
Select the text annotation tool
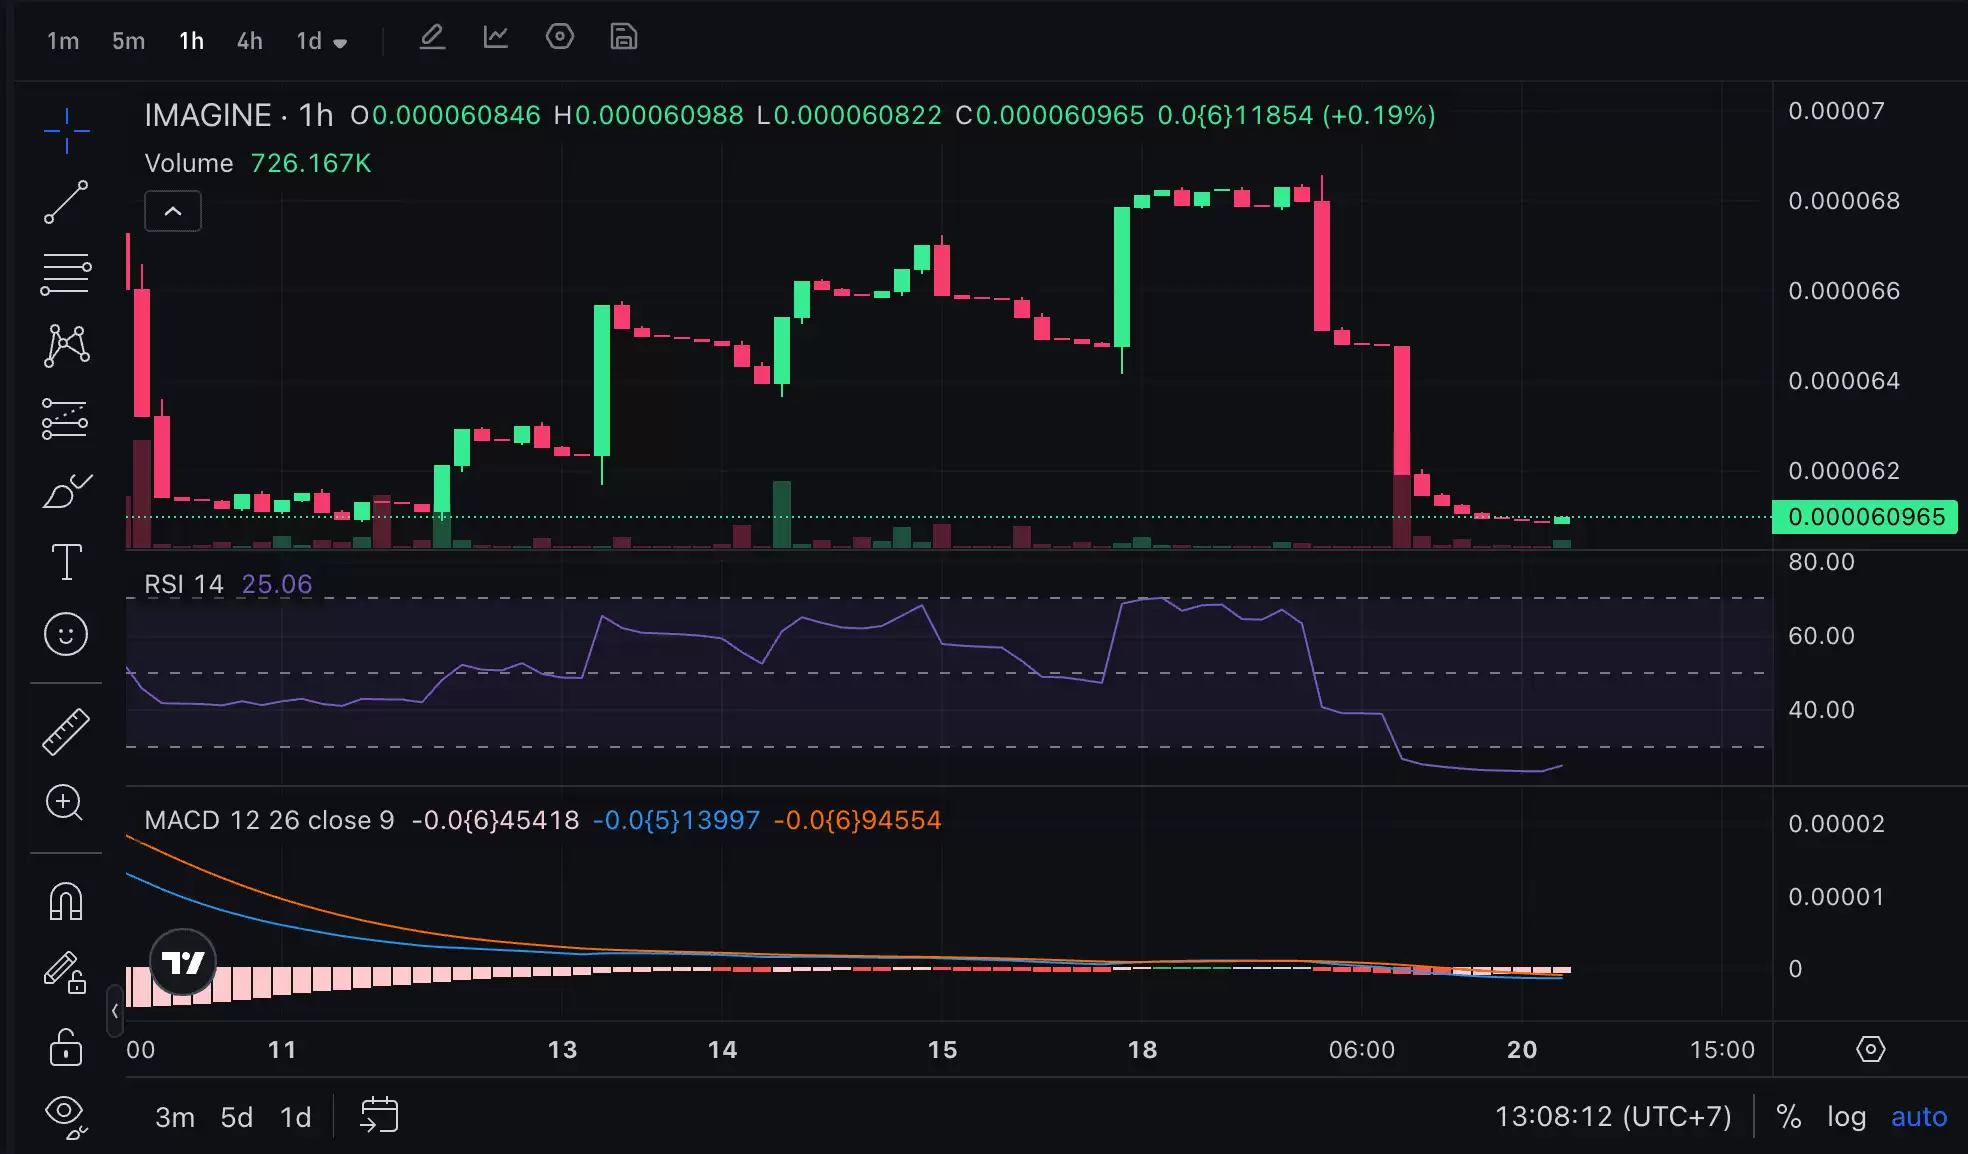pyautogui.click(x=66, y=562)
